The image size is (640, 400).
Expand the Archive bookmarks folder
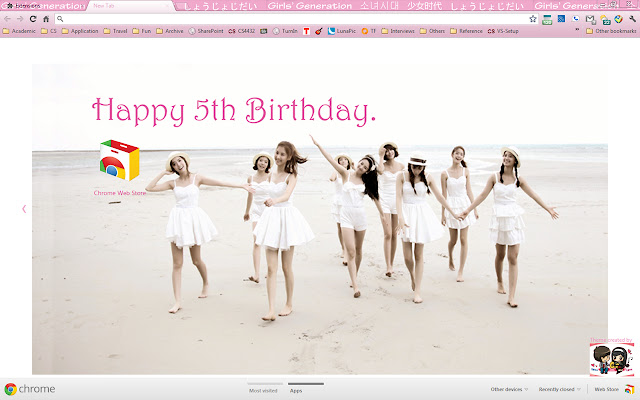[x=169, y=31]
